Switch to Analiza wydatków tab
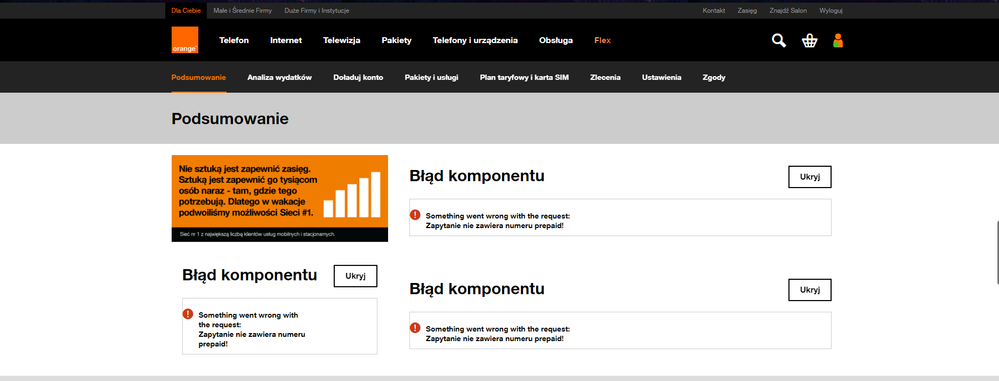This screenshot has height=381, width=999. (x=280, y=77)
